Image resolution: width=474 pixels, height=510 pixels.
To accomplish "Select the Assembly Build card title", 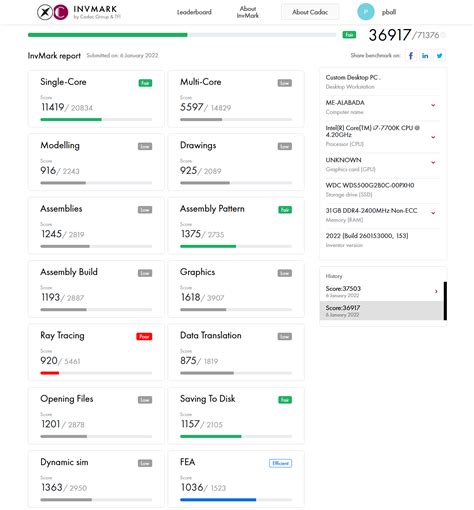I will [69, 272].
